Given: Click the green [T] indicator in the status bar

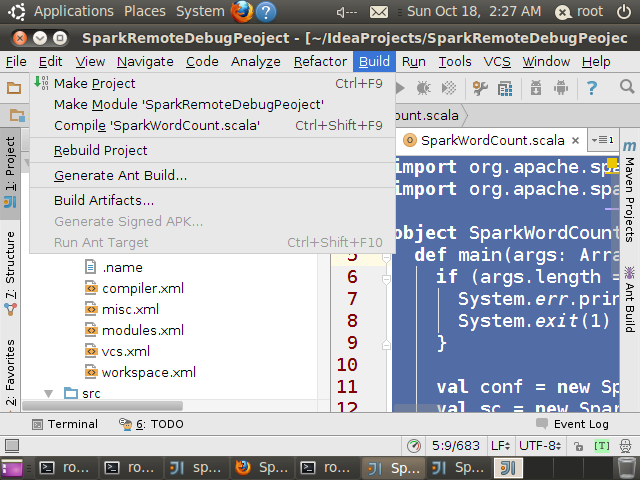Looking at the screenshot, I should [602, 446].
